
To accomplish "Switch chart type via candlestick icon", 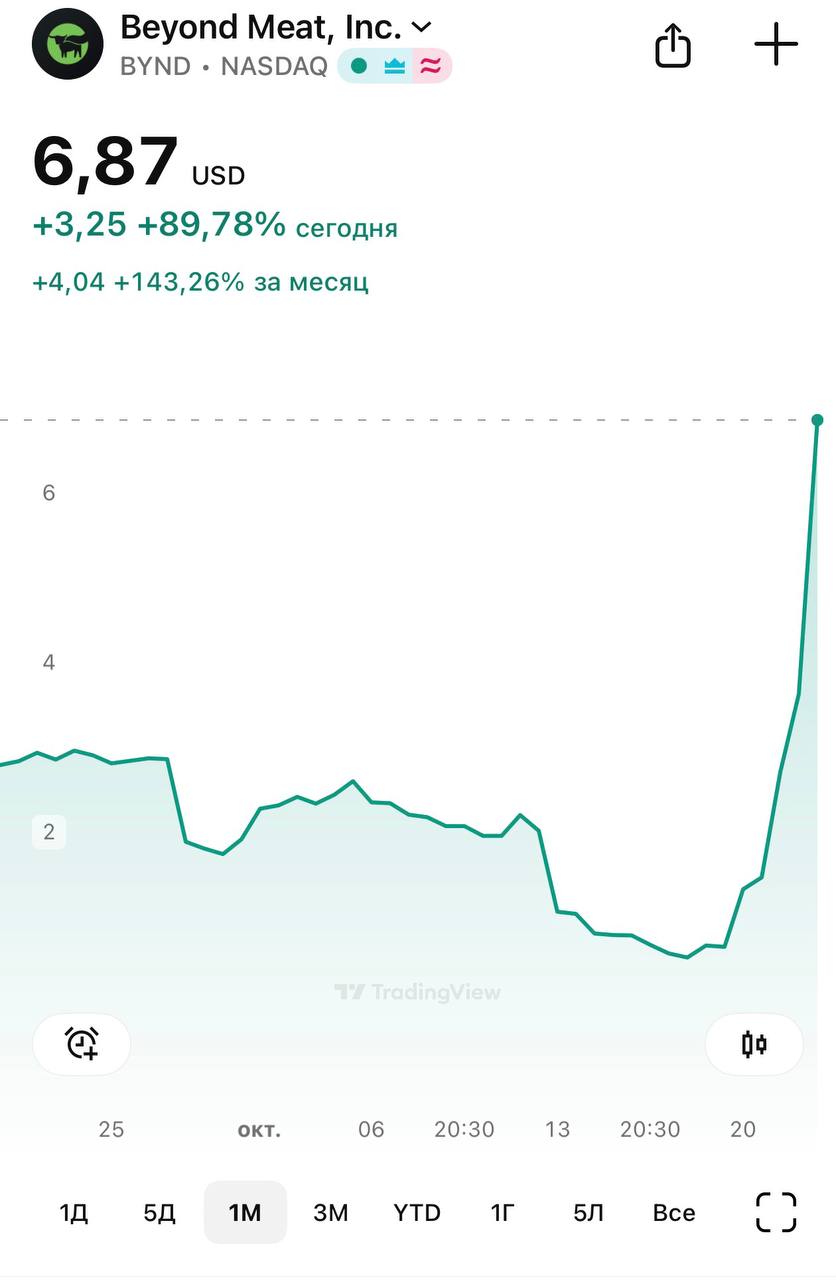I will [x=754, y=1044].
